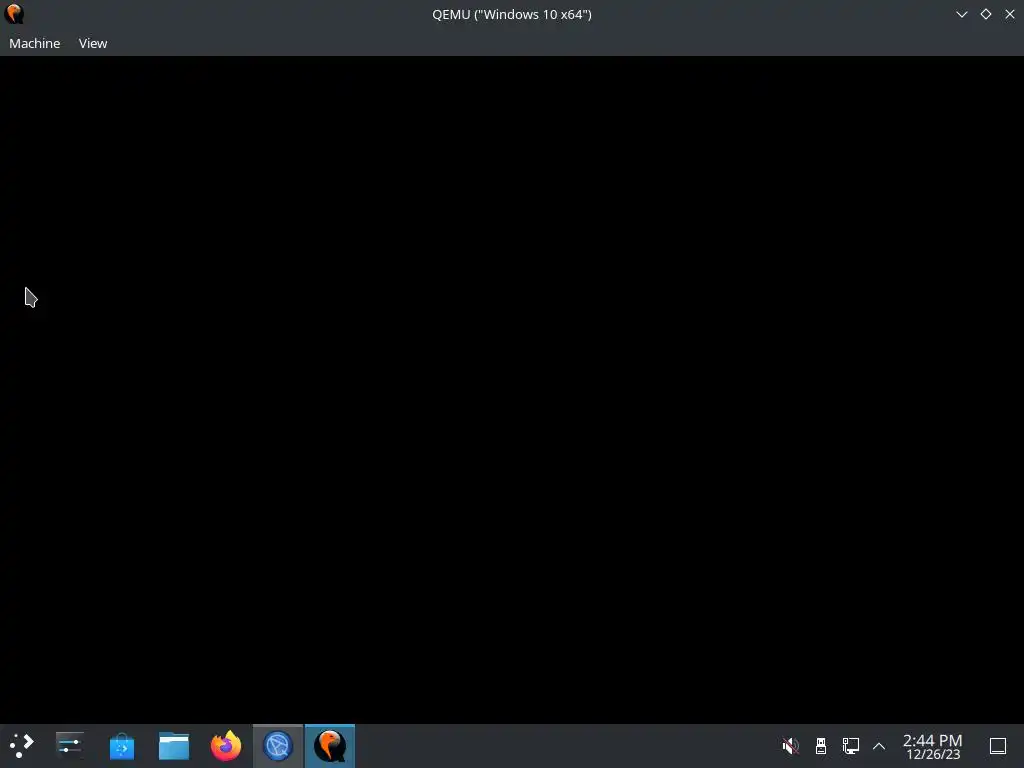
Task: Open Dolphin file manager
Action: (x=174, y=745)
